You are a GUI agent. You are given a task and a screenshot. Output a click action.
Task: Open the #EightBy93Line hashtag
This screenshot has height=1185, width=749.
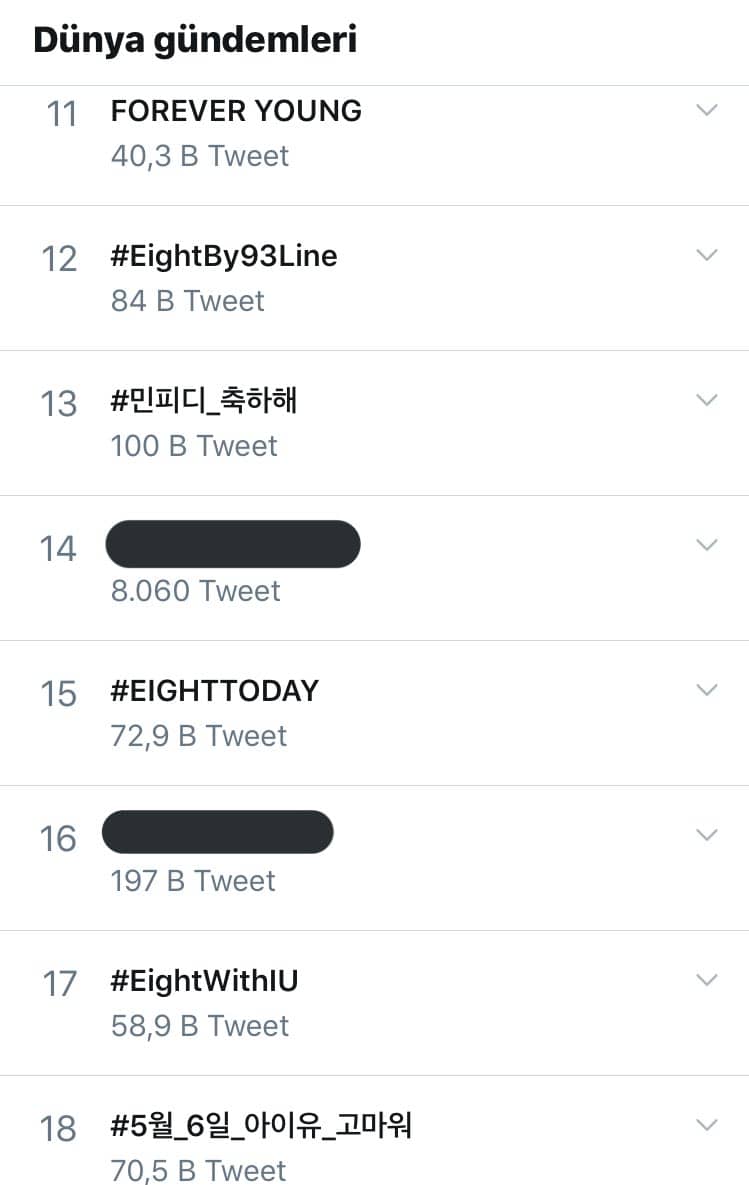(x=224, y=256)
